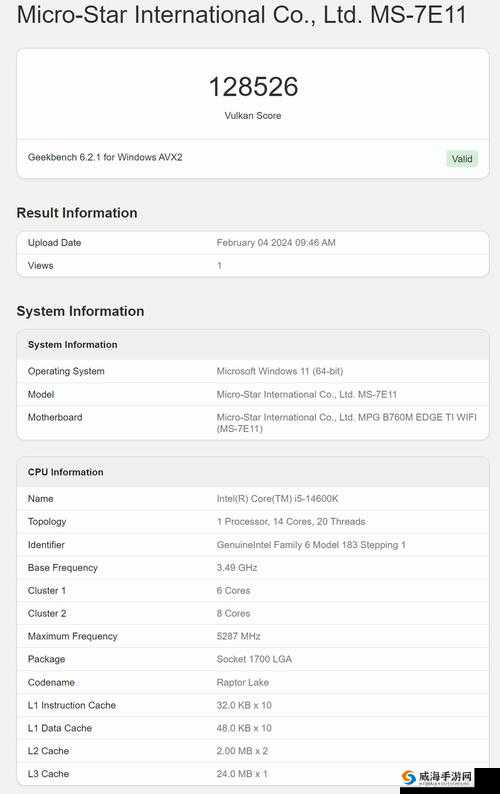This screenshot has width=500, height=794.
Task: Click the watermark logo icon
Action: point(409,777)
